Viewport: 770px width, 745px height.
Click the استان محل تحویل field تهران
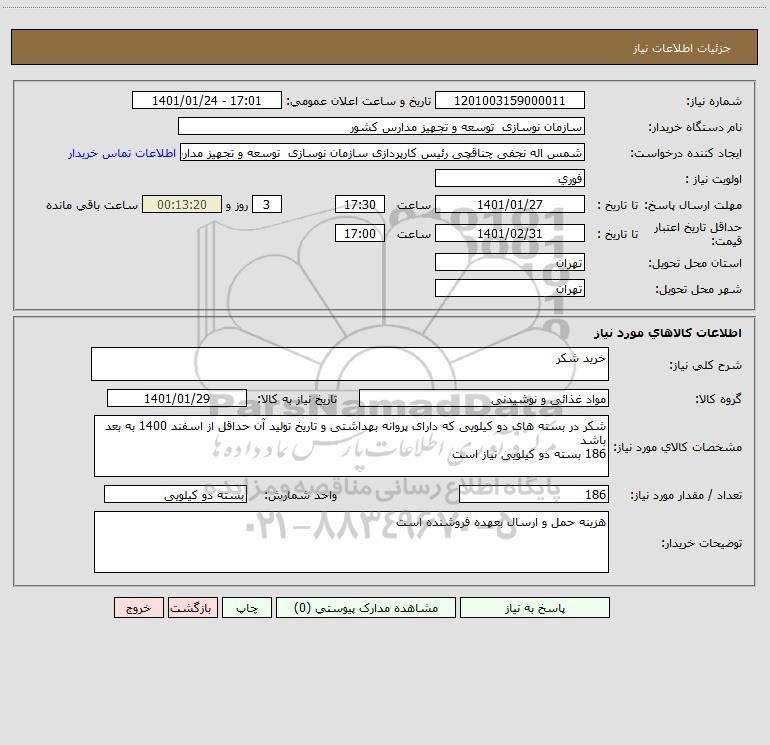[510, 262]
